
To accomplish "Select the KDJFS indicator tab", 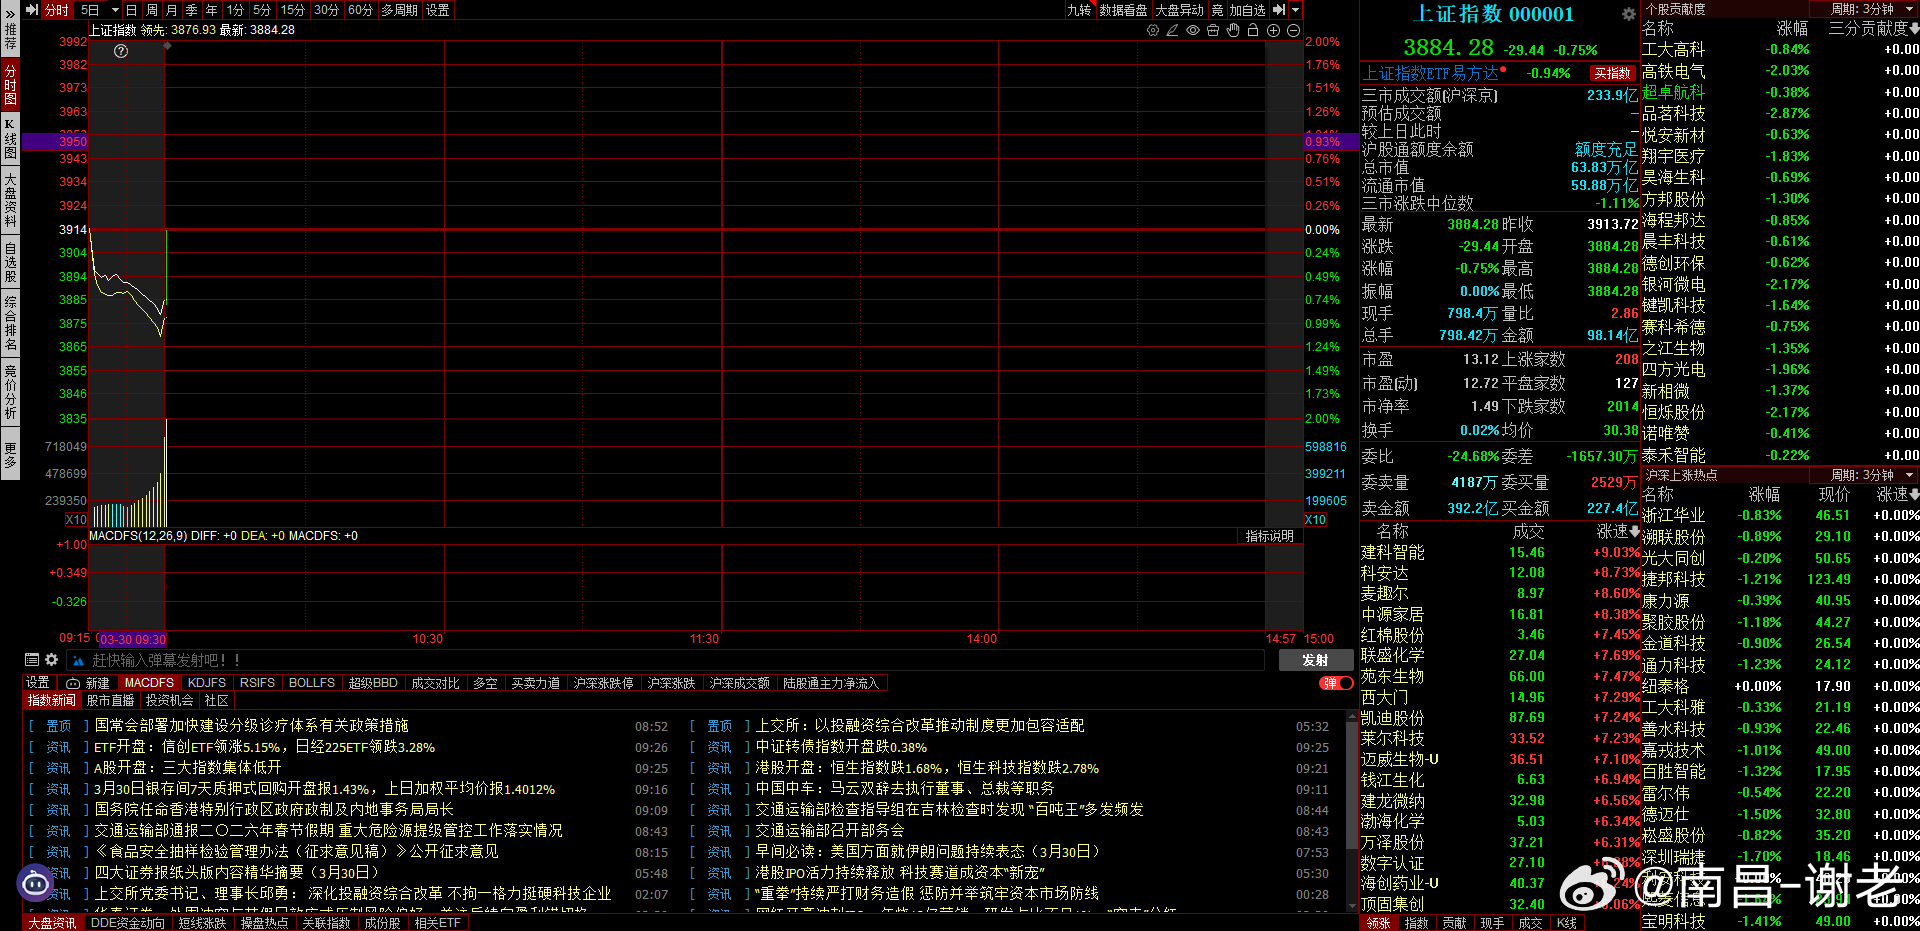I will [207, 683].
